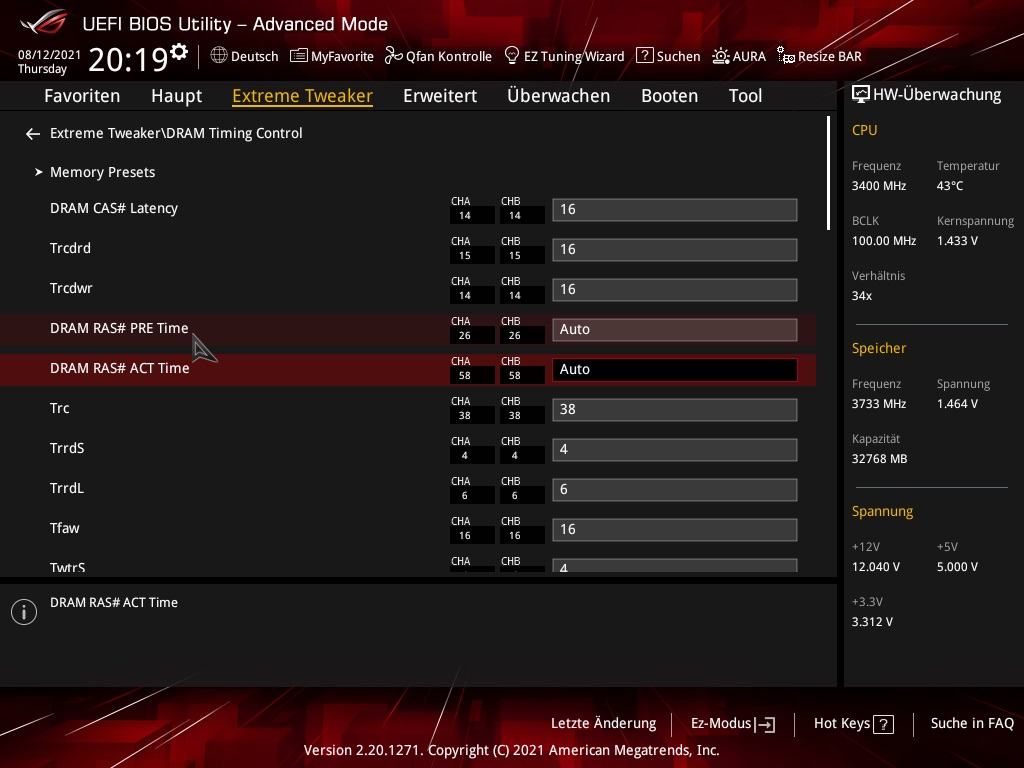Screen dimensions: 1024x768
Task: Click the AURA lighting icon
Action: tap(720, 56)
